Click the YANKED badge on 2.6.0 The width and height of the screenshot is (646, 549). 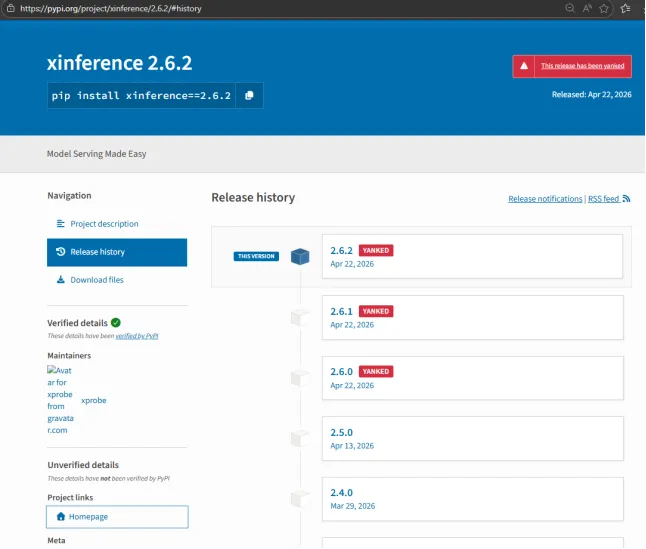click(x=376, y=371)
